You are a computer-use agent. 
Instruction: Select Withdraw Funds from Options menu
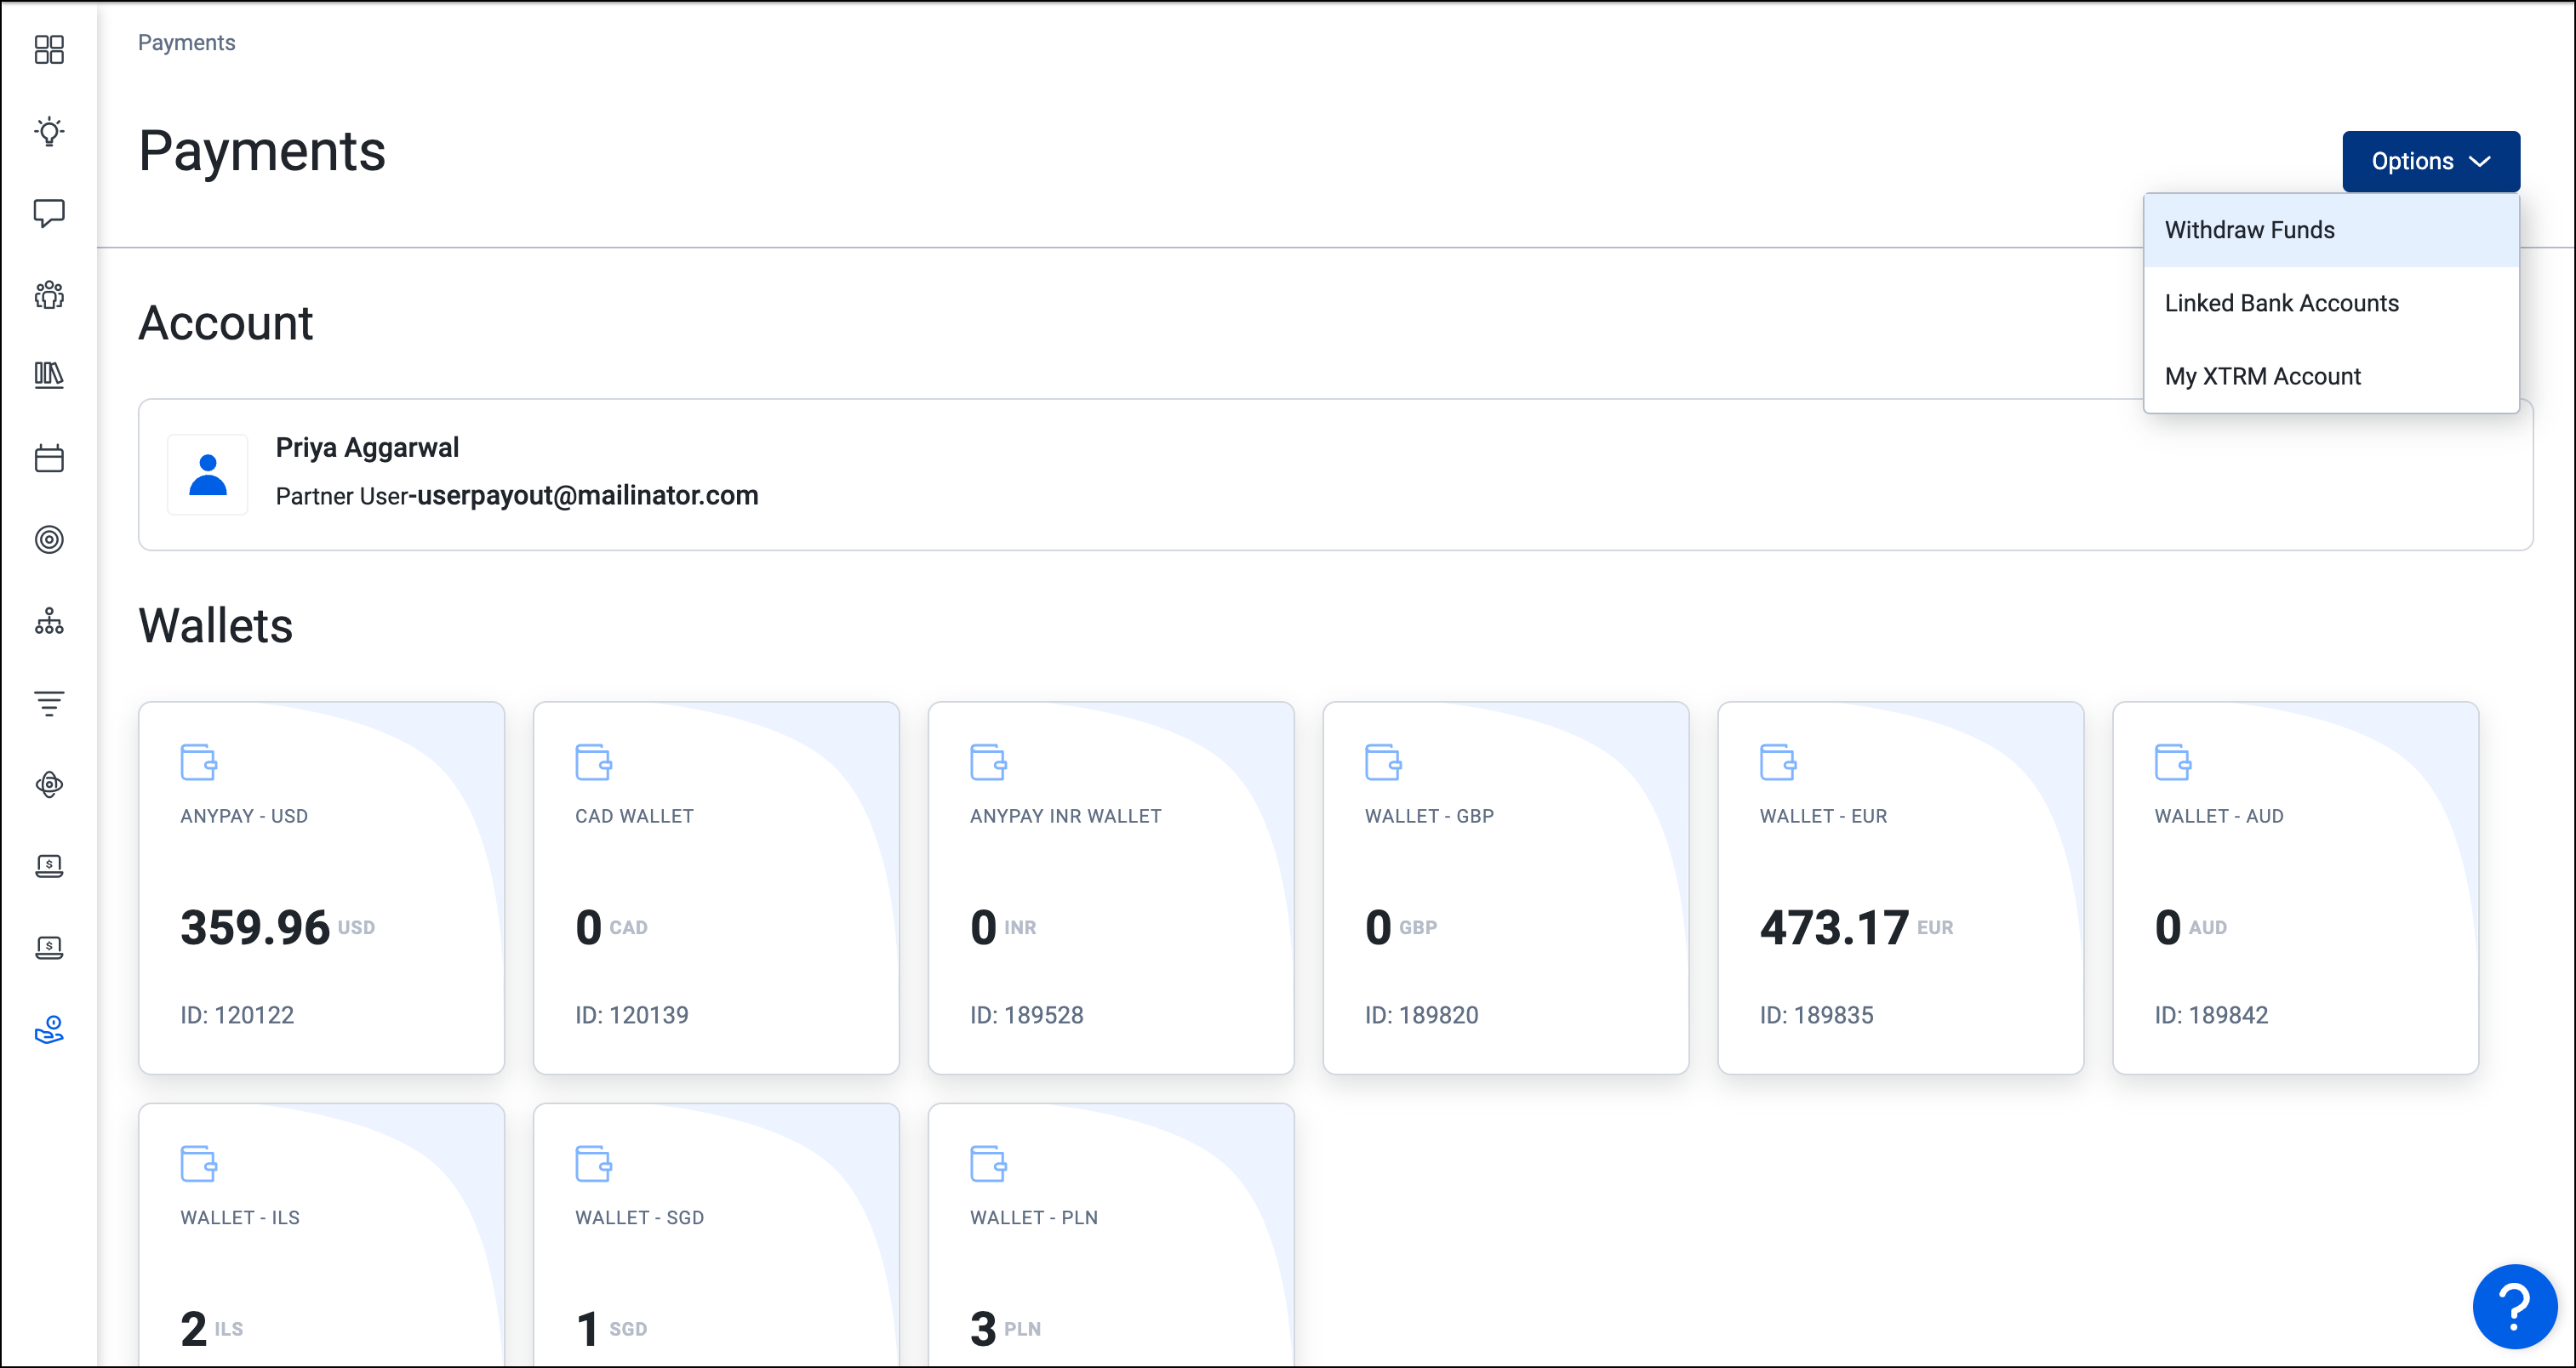pos(2331,230)
